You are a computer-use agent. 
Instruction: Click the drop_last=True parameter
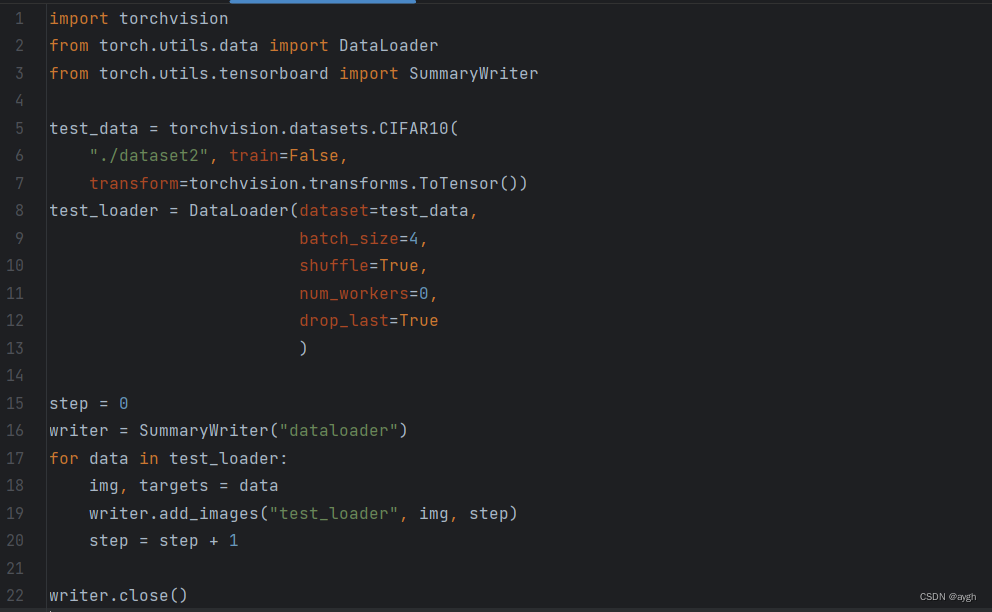[x=369, y=320]
